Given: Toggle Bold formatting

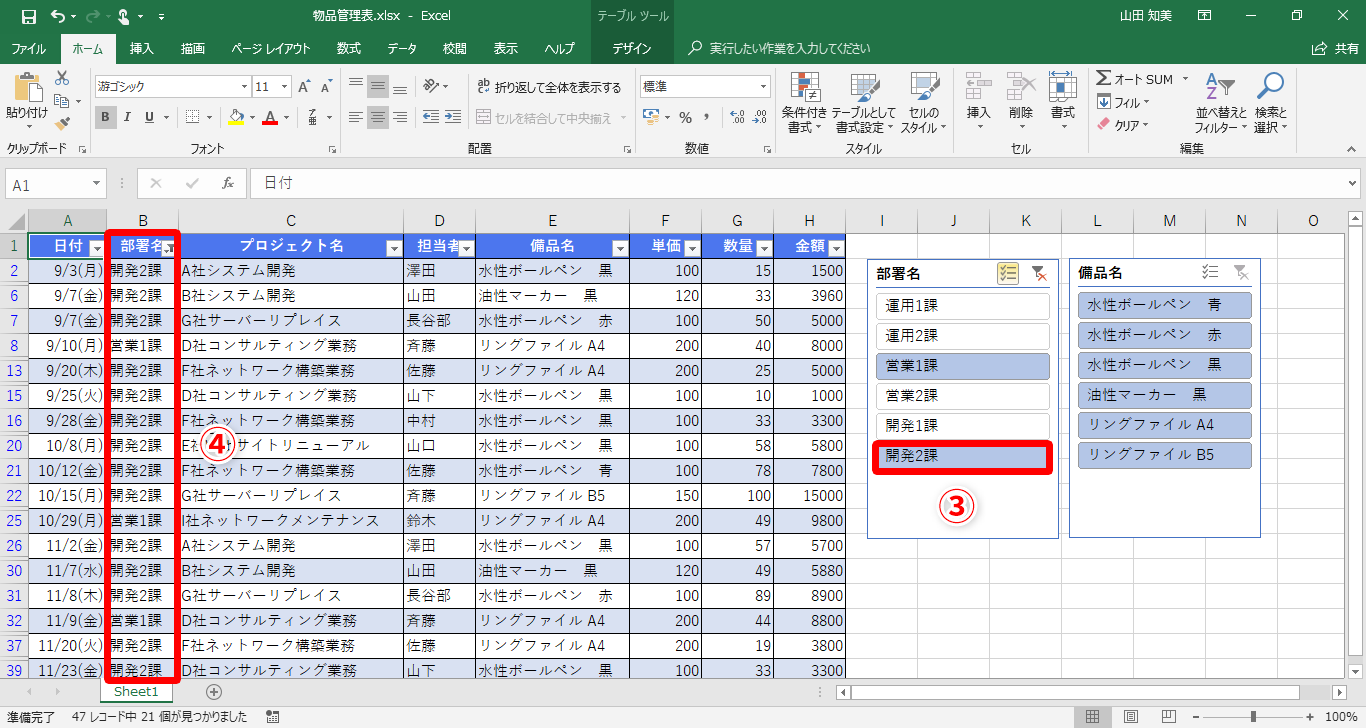Looking at the screenshot, I should tap(105, 117).
